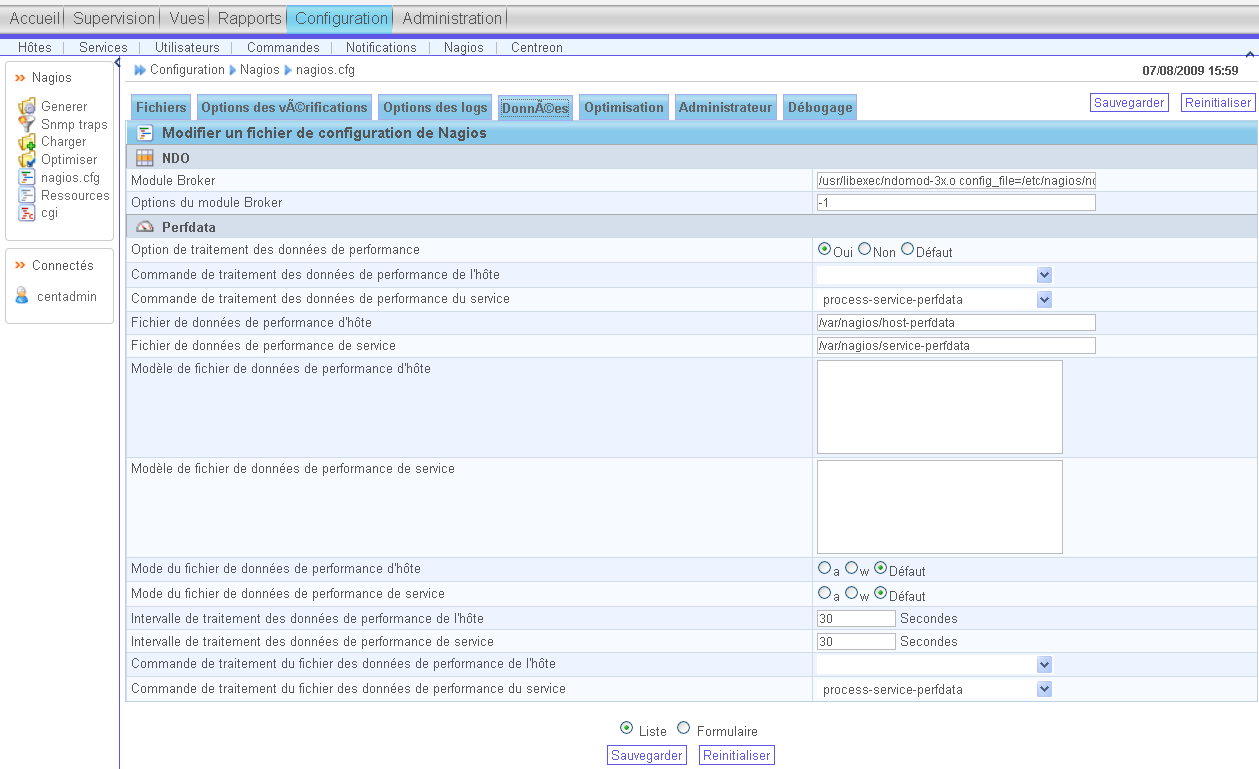Click the bottom Reinitialiser button
The height and width of the screenshot is (769, 1259).
click(x=736, y=756)
